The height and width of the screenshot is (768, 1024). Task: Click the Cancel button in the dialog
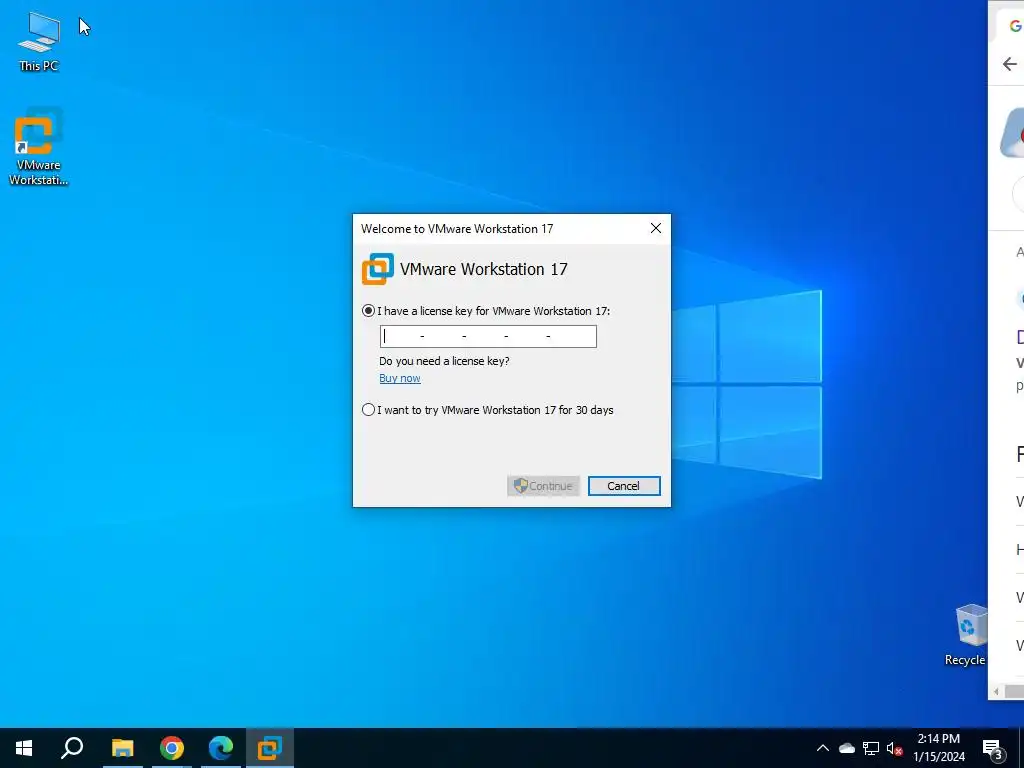point(624,486)
